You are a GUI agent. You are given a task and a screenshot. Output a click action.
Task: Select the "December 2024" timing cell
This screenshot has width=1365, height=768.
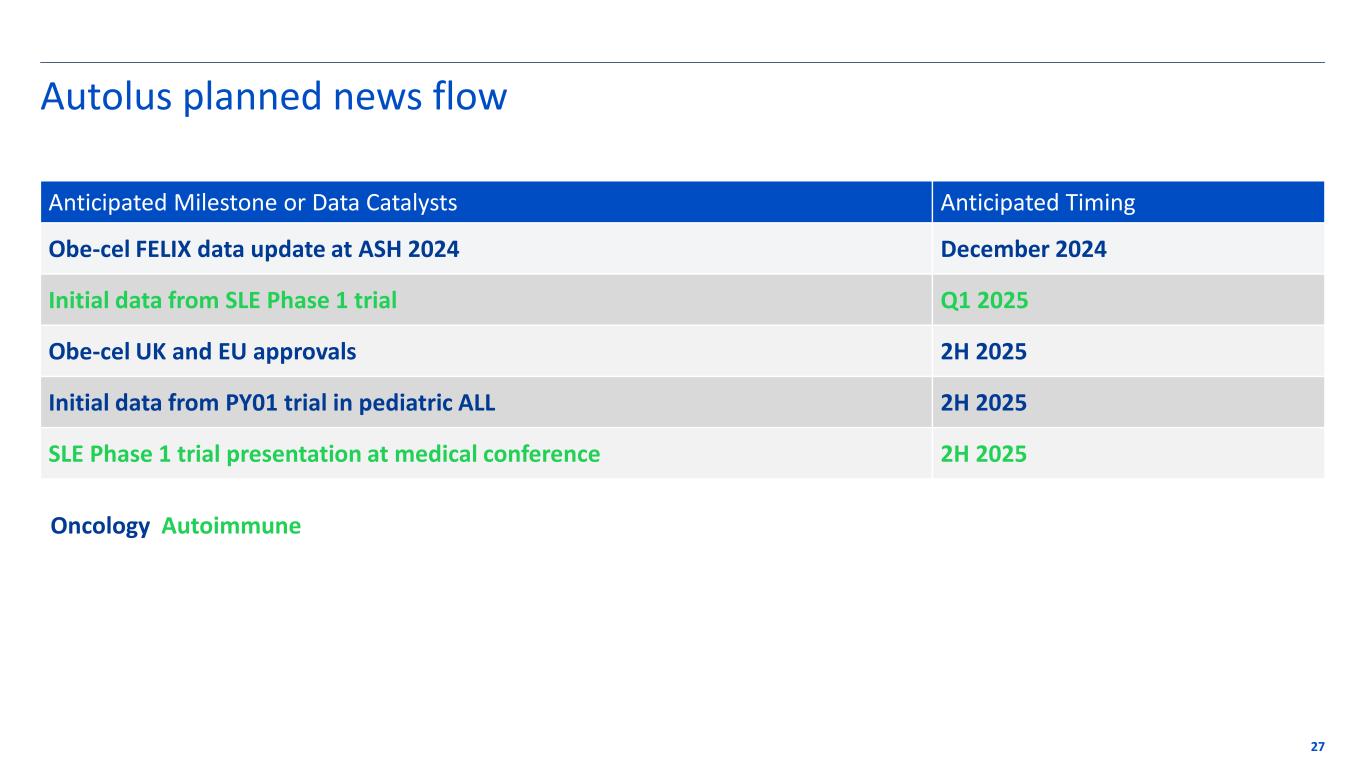pyautogui.click(x=1023, y=250)
